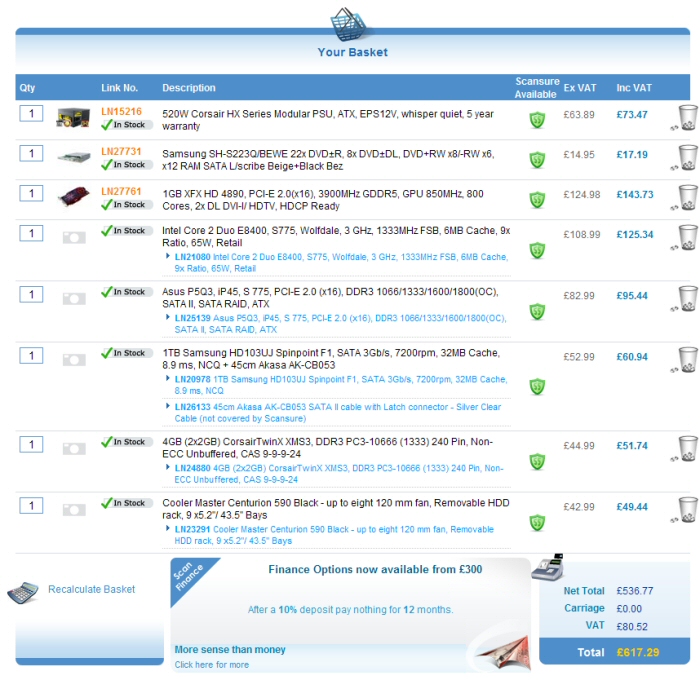Click Recalculate Basket link
Image resolution: width=700 pixels, height=680 pixels.
point(91,590)
